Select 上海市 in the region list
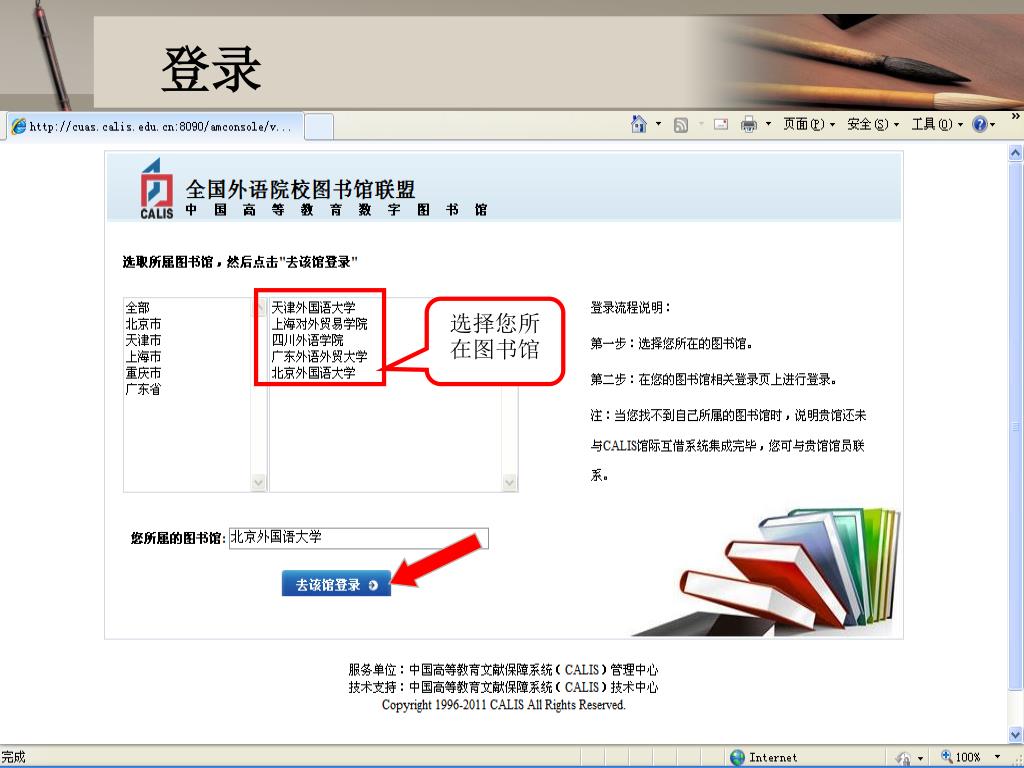 (143, 357)
